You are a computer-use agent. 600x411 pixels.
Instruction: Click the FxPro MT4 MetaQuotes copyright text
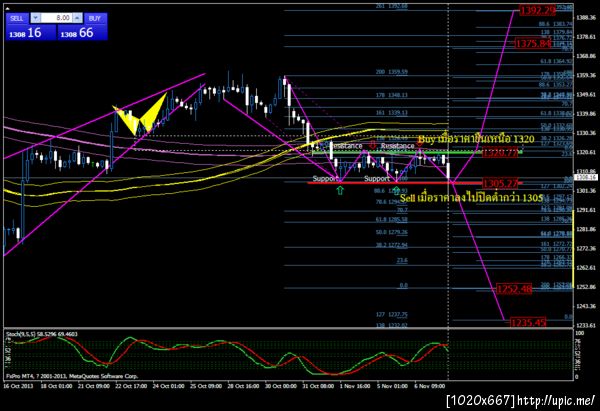(x=72, y=376)
